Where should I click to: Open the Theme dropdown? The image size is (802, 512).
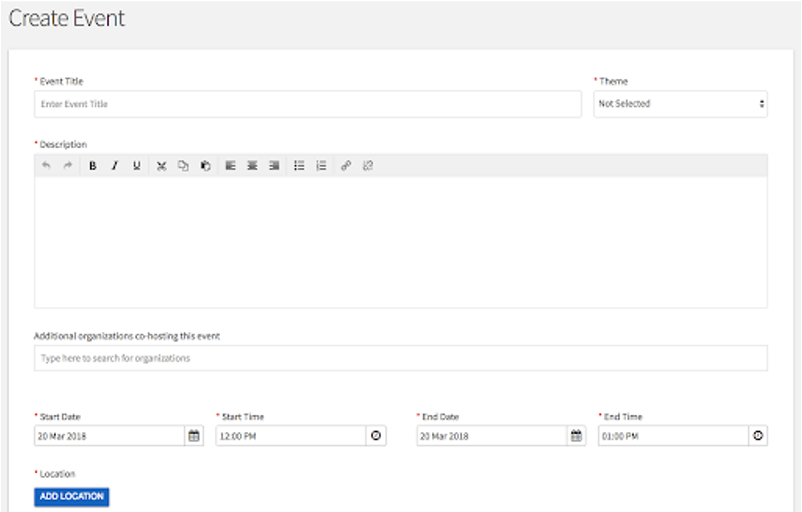click(x=680, y=104)
